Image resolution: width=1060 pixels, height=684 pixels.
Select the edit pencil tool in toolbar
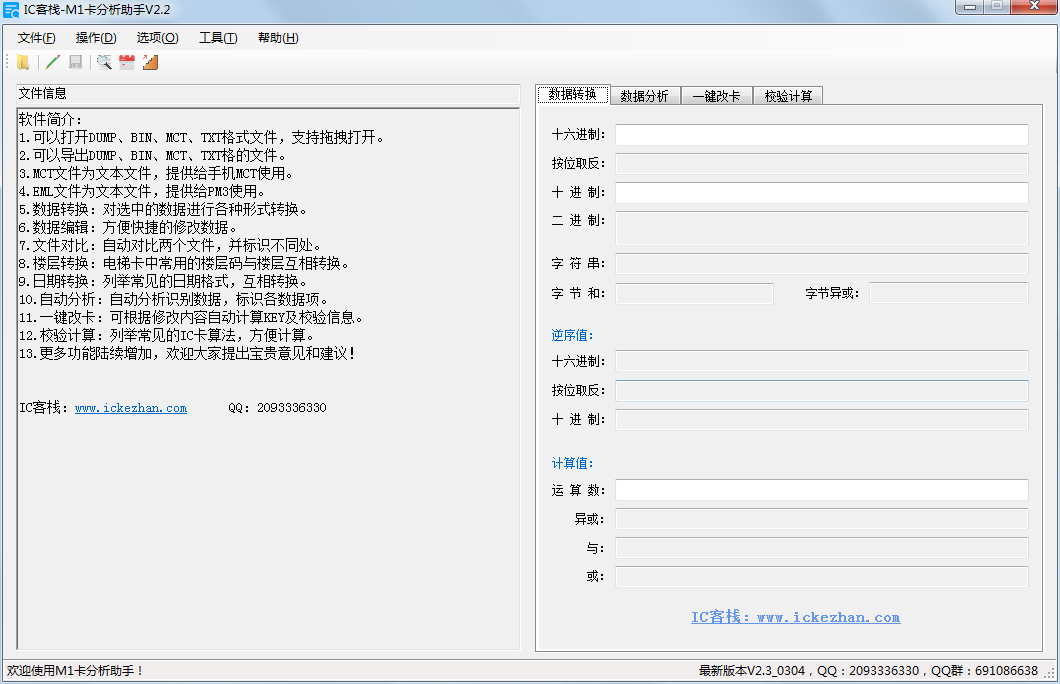(x=52, y=62)
